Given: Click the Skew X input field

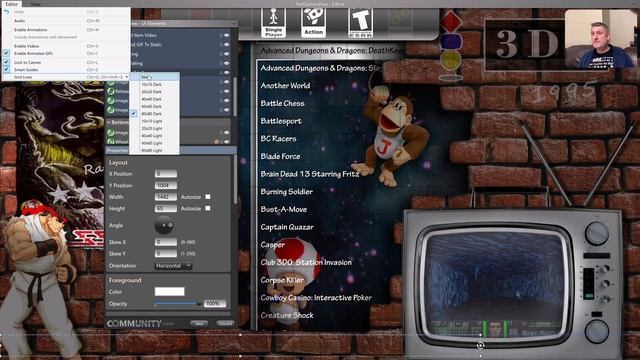Looking at the screenshot, I should click(x=166, y=242).
